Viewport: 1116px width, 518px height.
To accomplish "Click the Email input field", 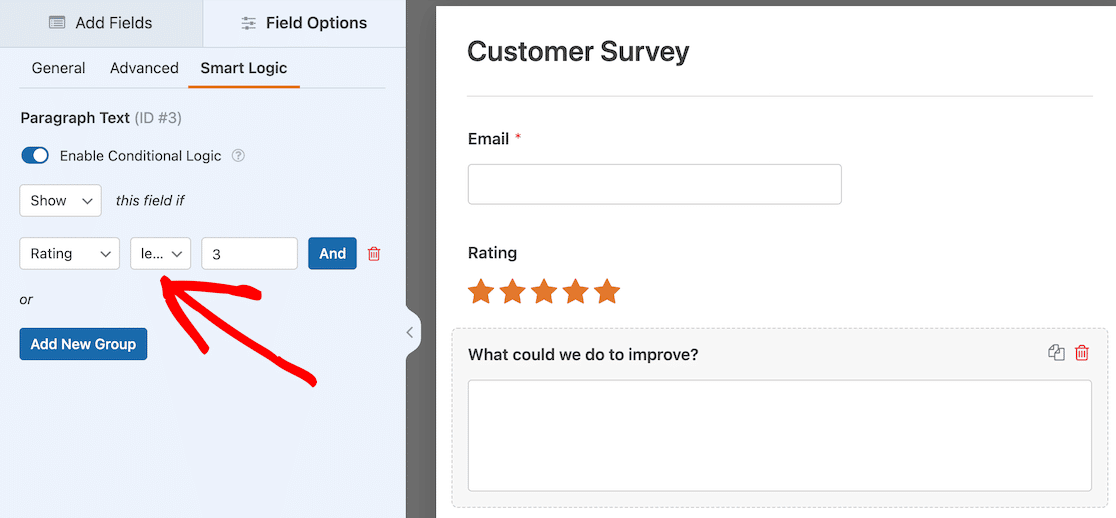I will click(654, 185).
